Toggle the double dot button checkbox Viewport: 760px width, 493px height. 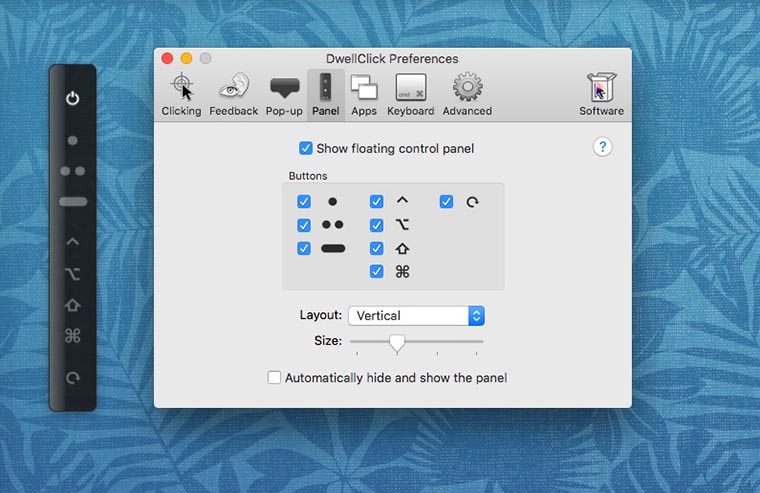[x=304, y=225]
